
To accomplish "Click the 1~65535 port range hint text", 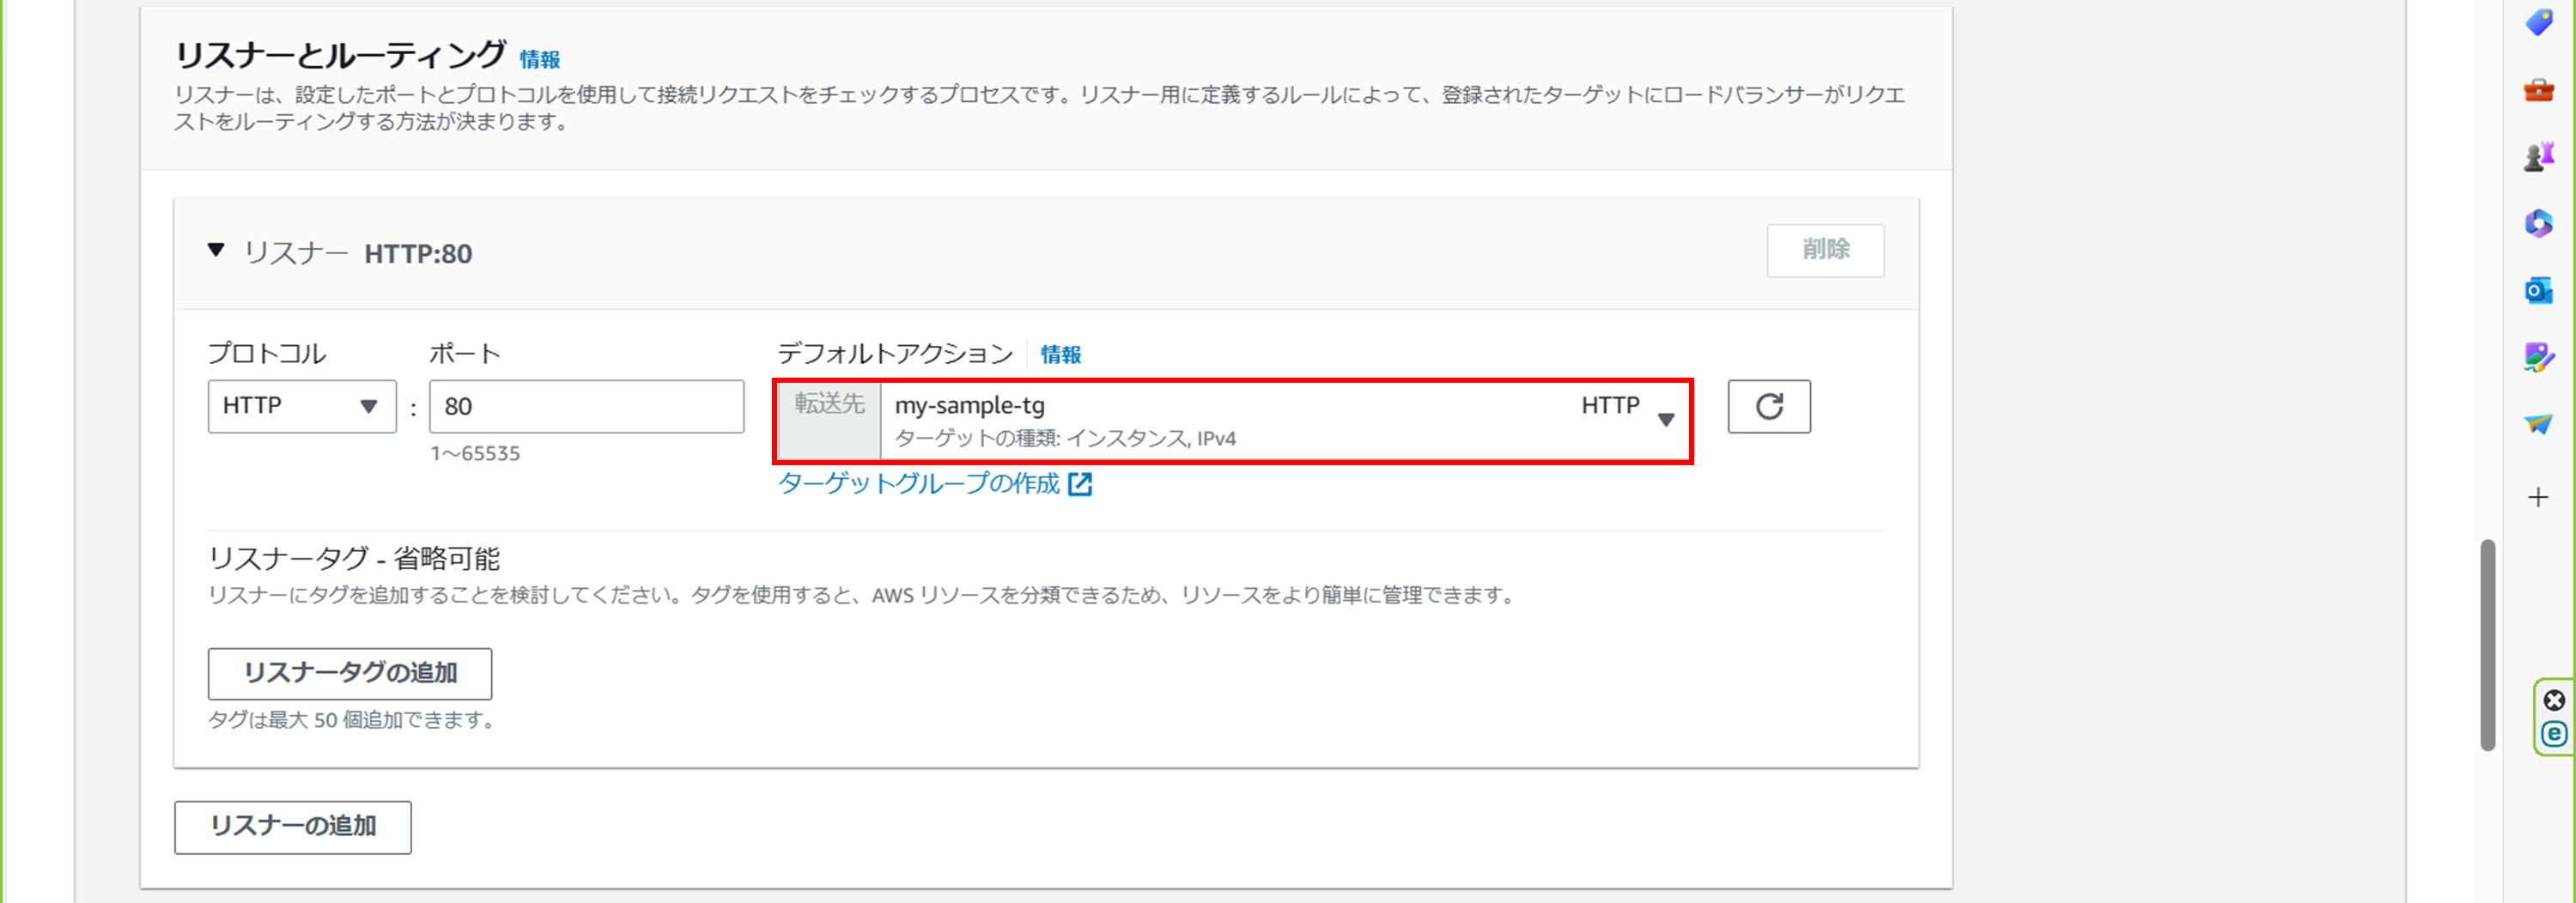I will coord(475,454).
